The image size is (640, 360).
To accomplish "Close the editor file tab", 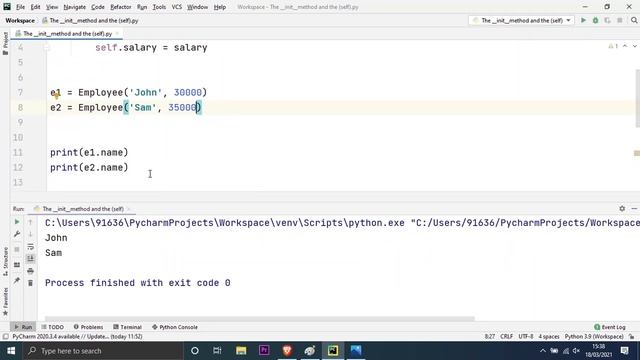I will click(118, 33).
